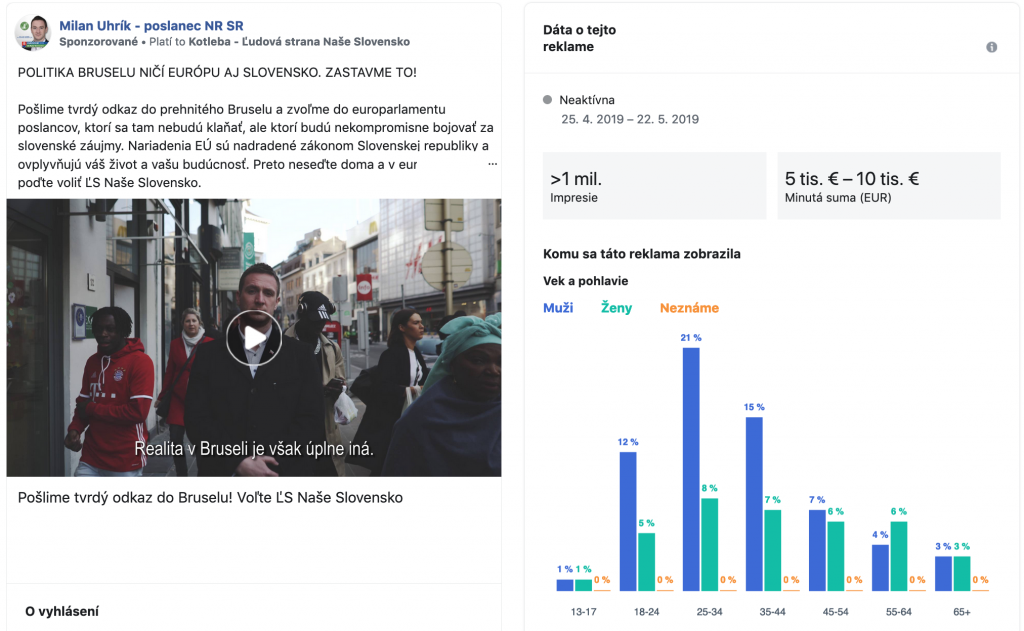
Task: Click the 55-64 age axis label
Action: tap(899, 612)
